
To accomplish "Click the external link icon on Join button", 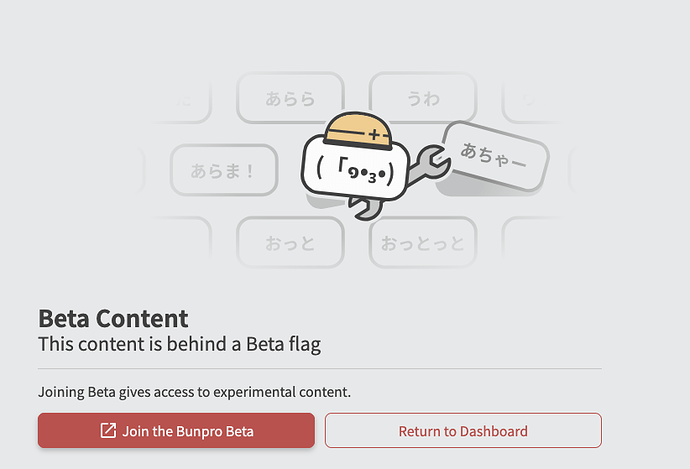I will point(108,431).
